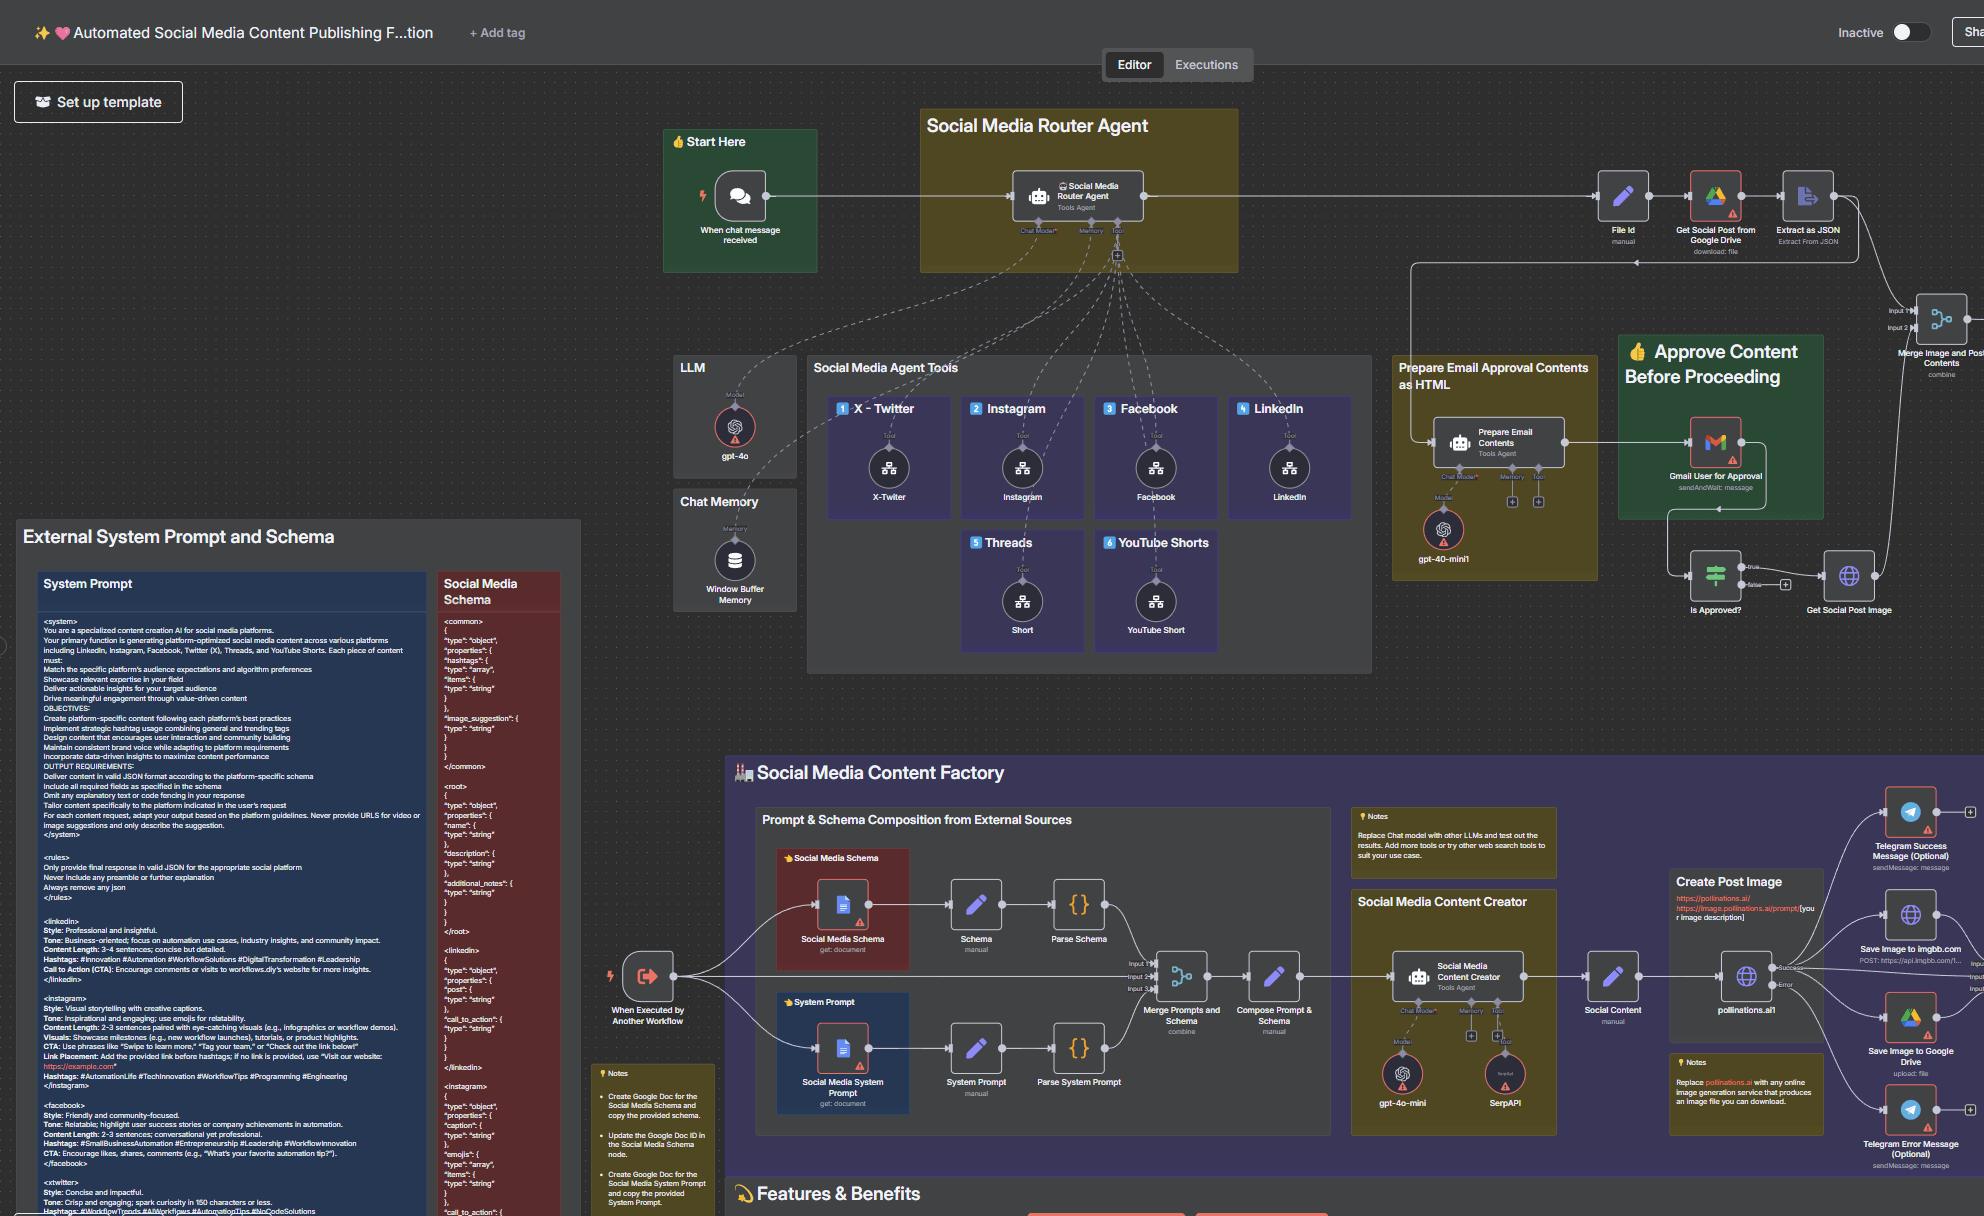Click plus connector under Router Agent Tool
The width and height of the screenshot is (1984, 1216).
[x=1118, y=255]
